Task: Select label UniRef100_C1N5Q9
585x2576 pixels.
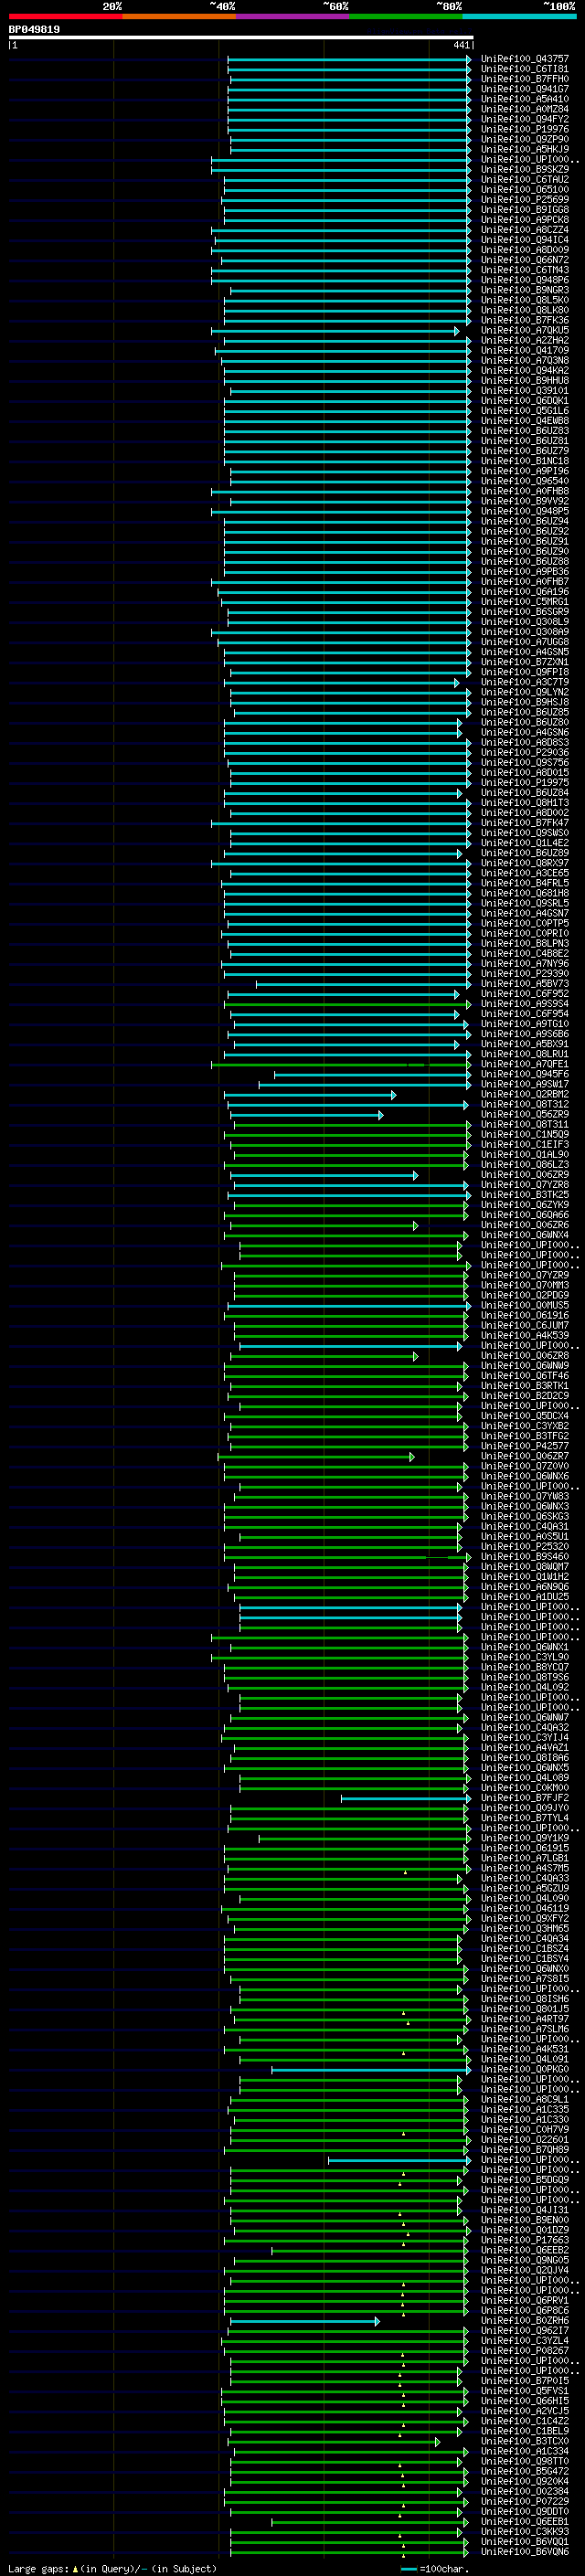Action: [524, 1135]
